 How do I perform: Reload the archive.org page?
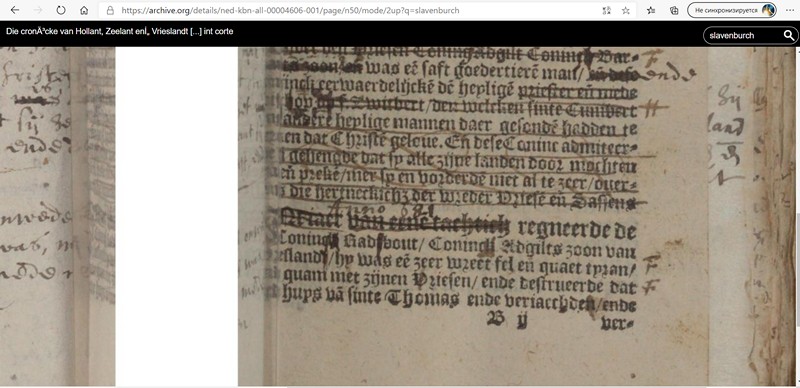(61, 10)
